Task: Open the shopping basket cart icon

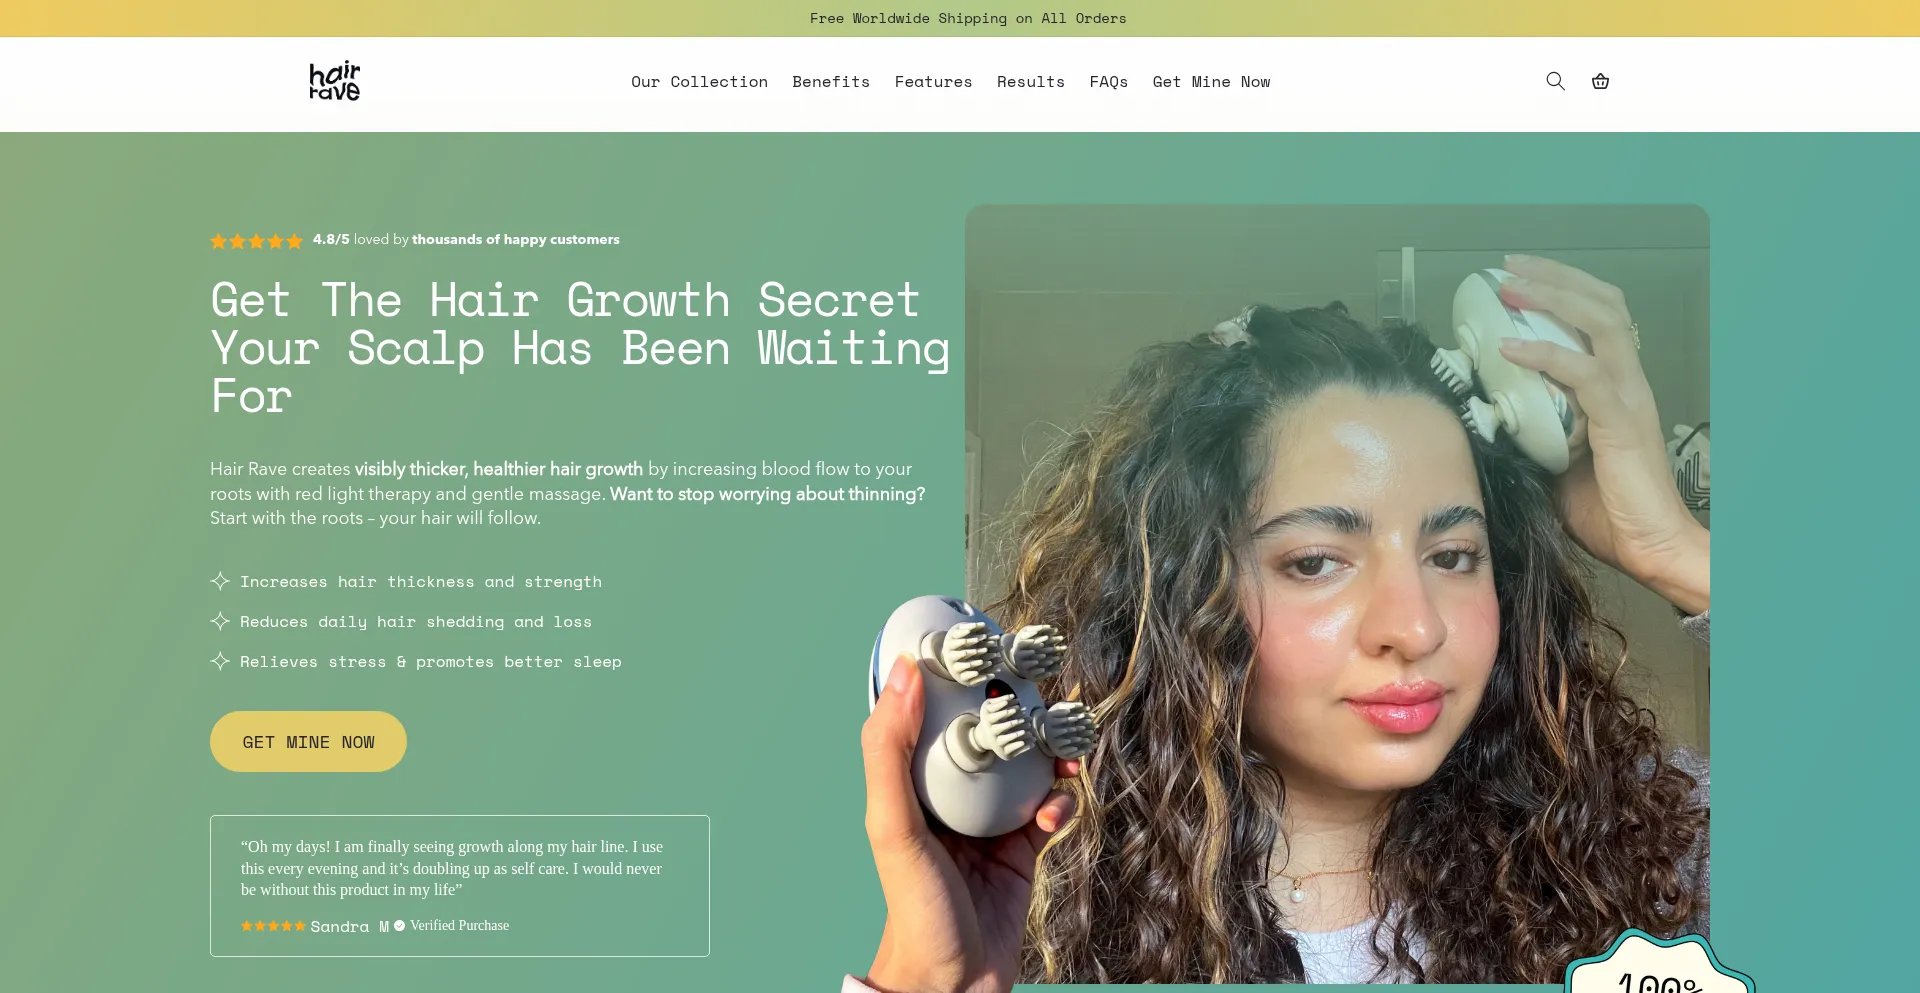Action: (x=1600, y=81)
